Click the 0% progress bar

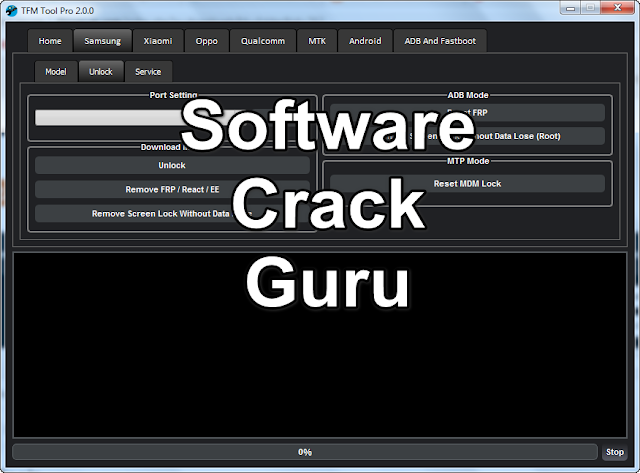[305, 452]
